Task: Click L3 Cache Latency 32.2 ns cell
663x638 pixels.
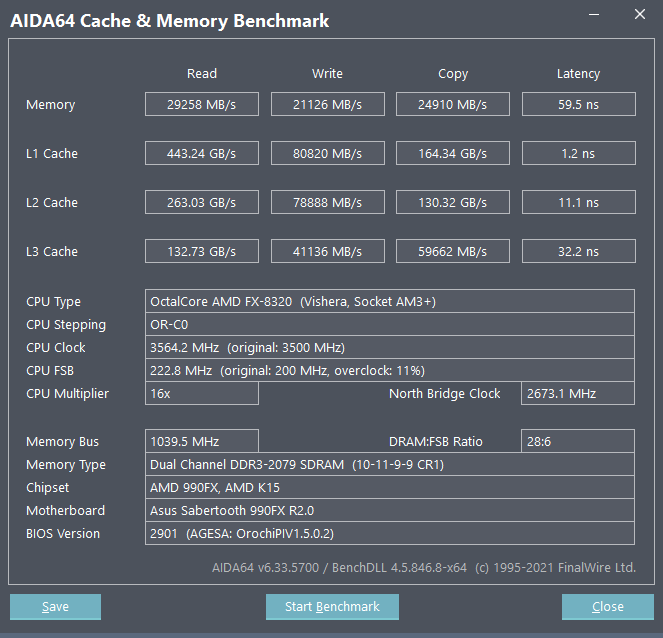Action: 579,251
